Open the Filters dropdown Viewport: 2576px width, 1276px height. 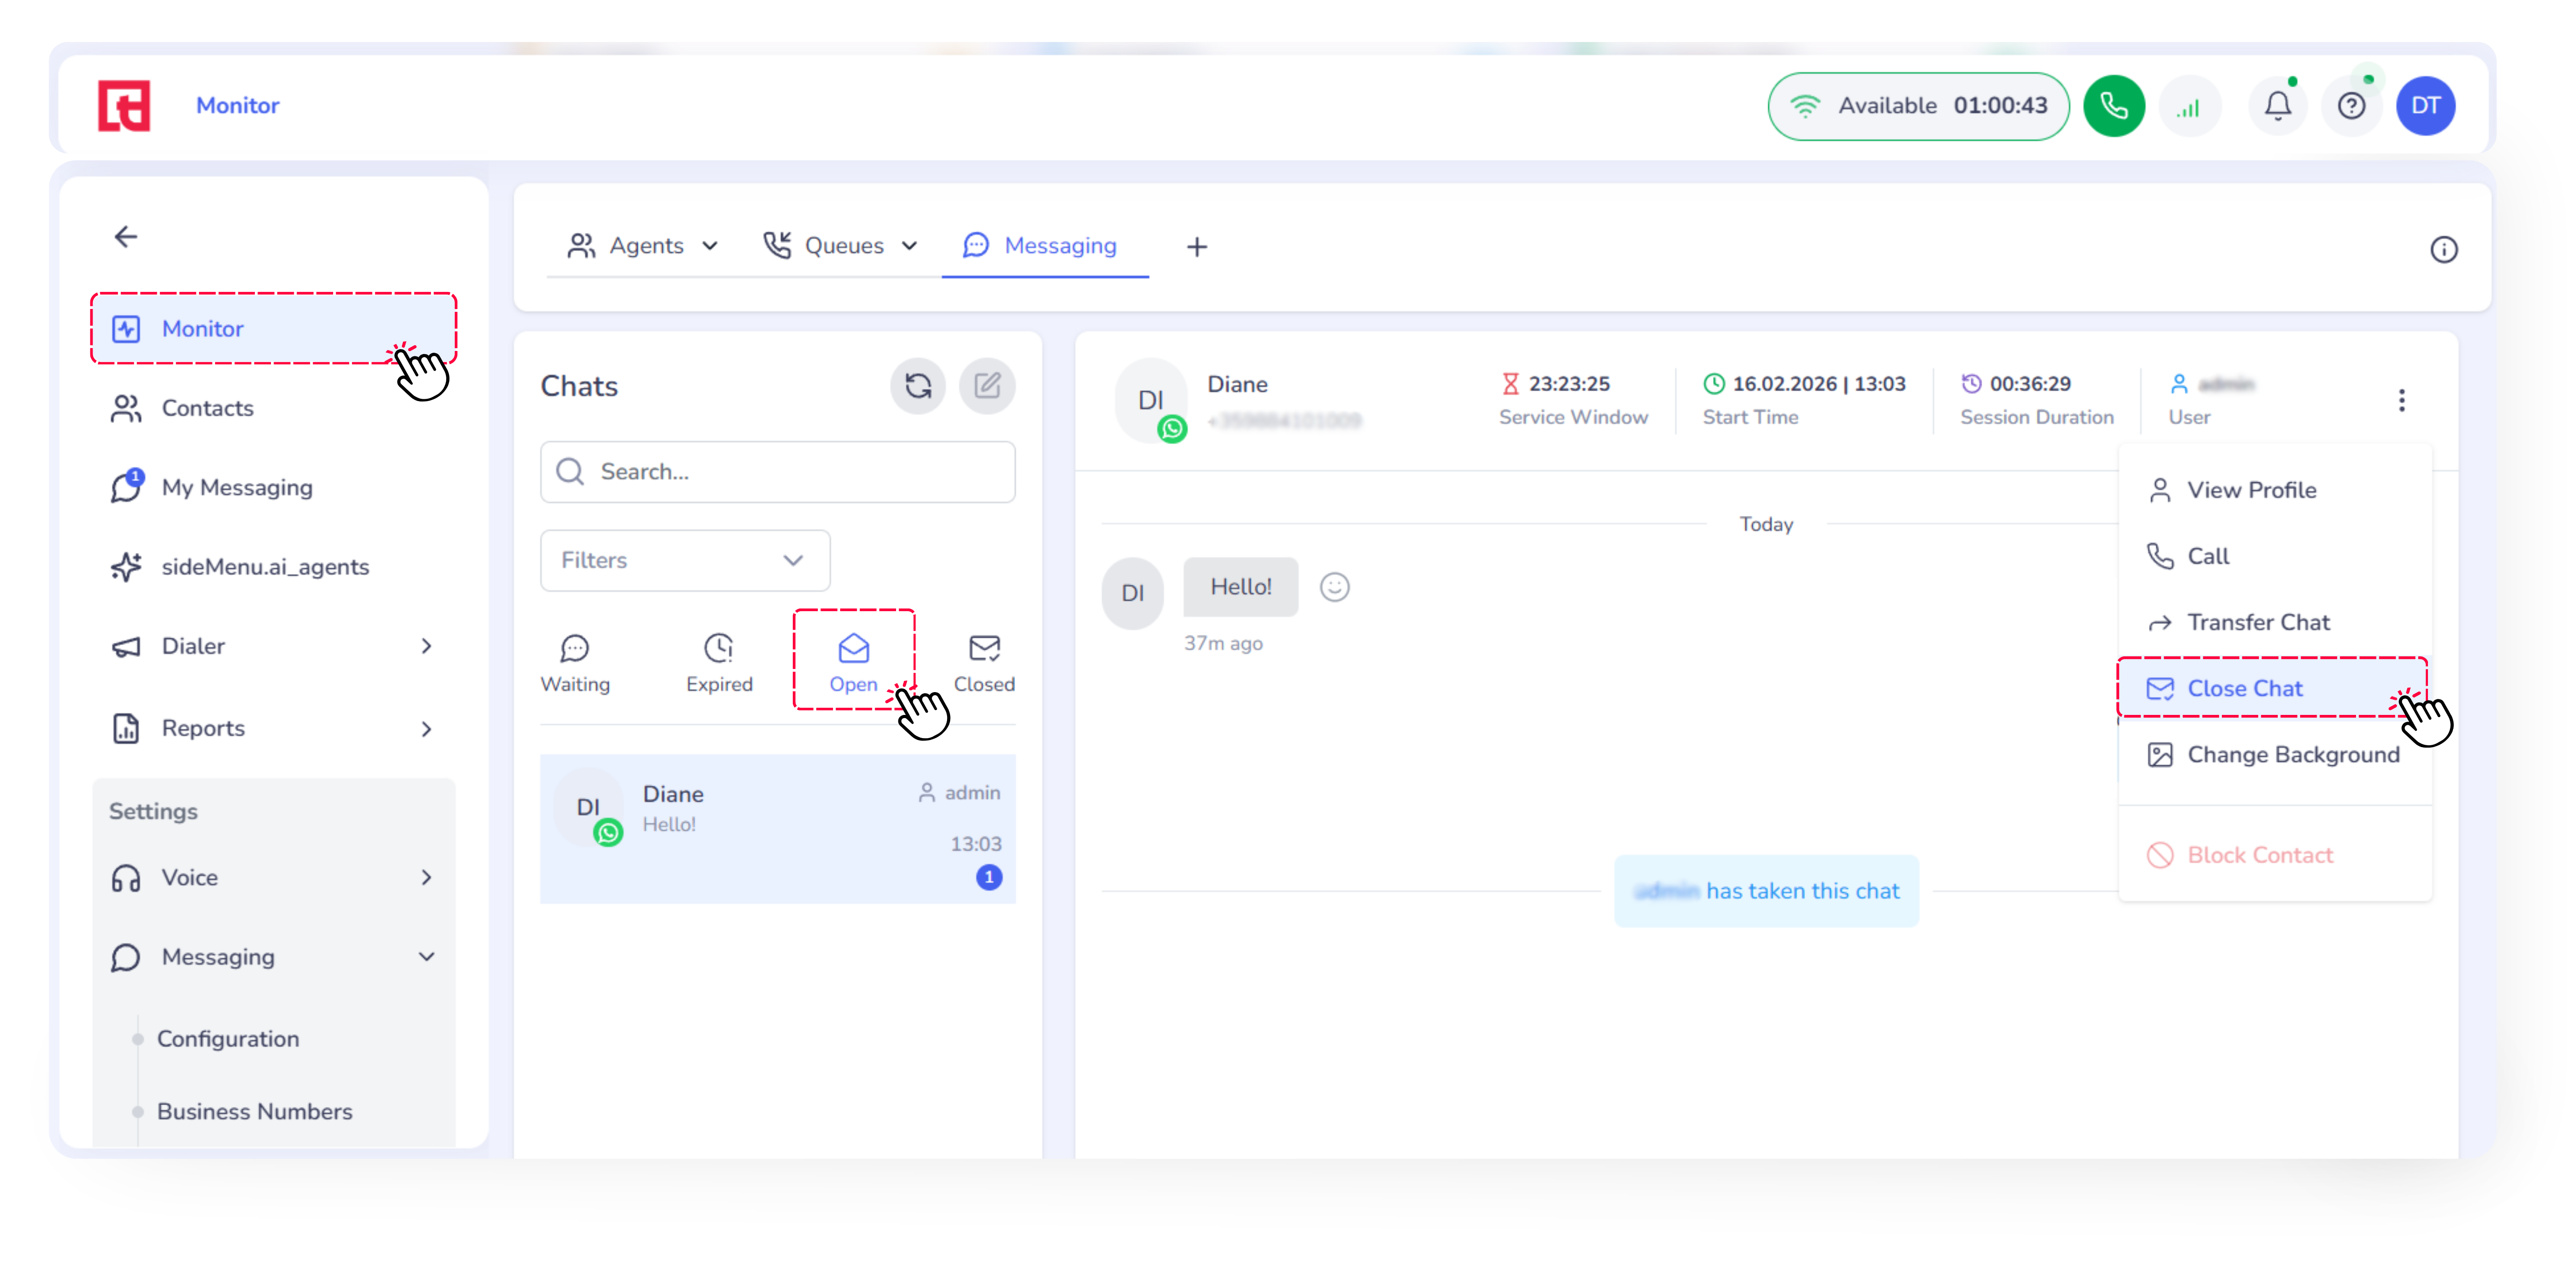[685, 560]
